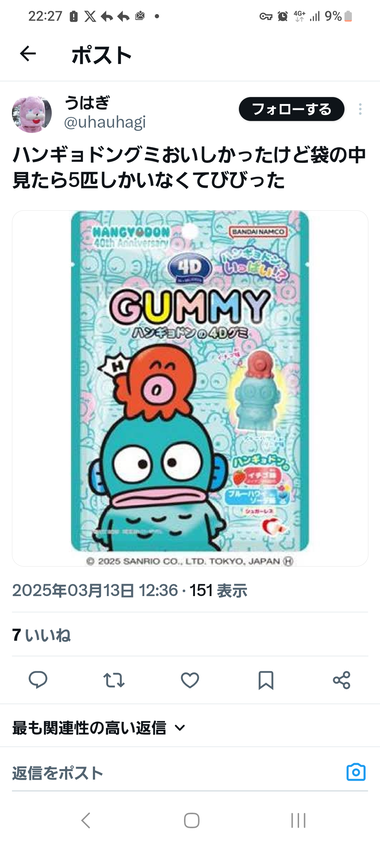
Task: Open うはぎ's profile avatar
Action: click(32, 114)
